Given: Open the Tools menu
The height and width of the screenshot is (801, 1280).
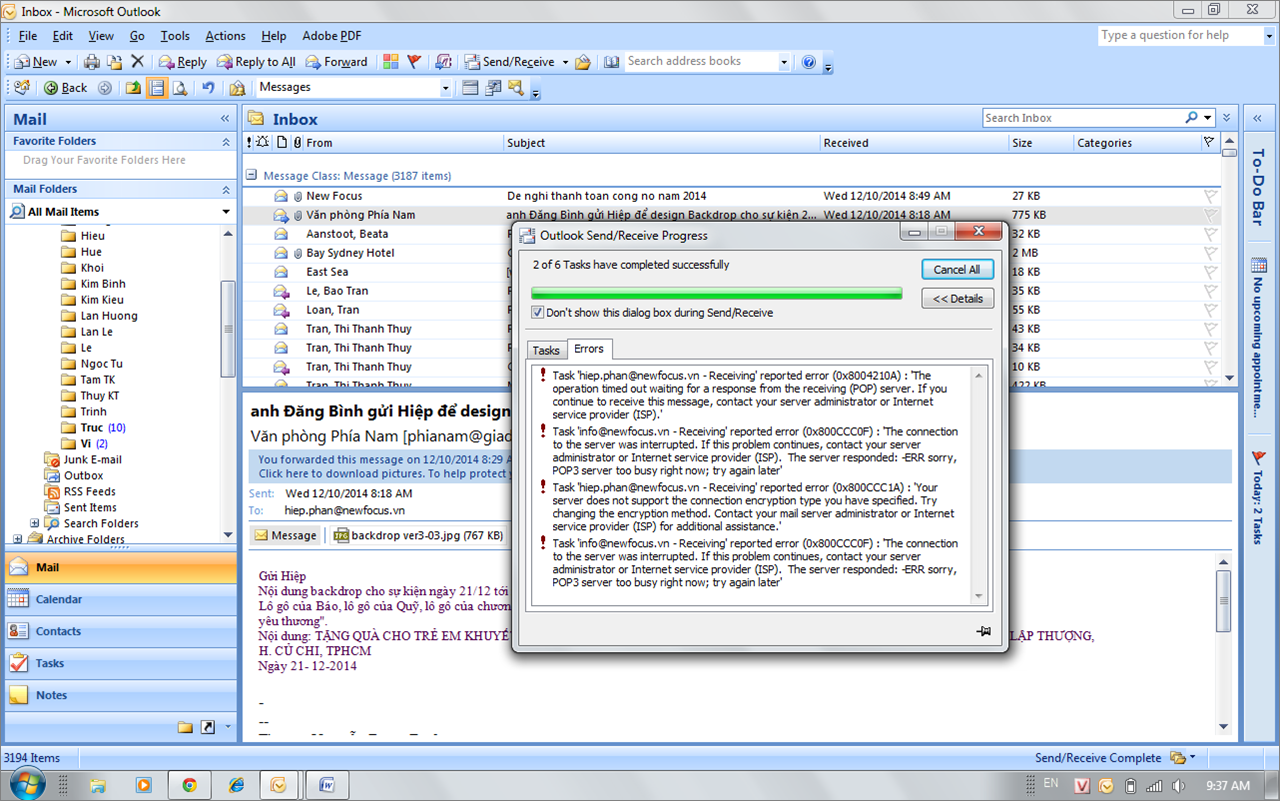Looking at the screenshot, I should [175, 36].
